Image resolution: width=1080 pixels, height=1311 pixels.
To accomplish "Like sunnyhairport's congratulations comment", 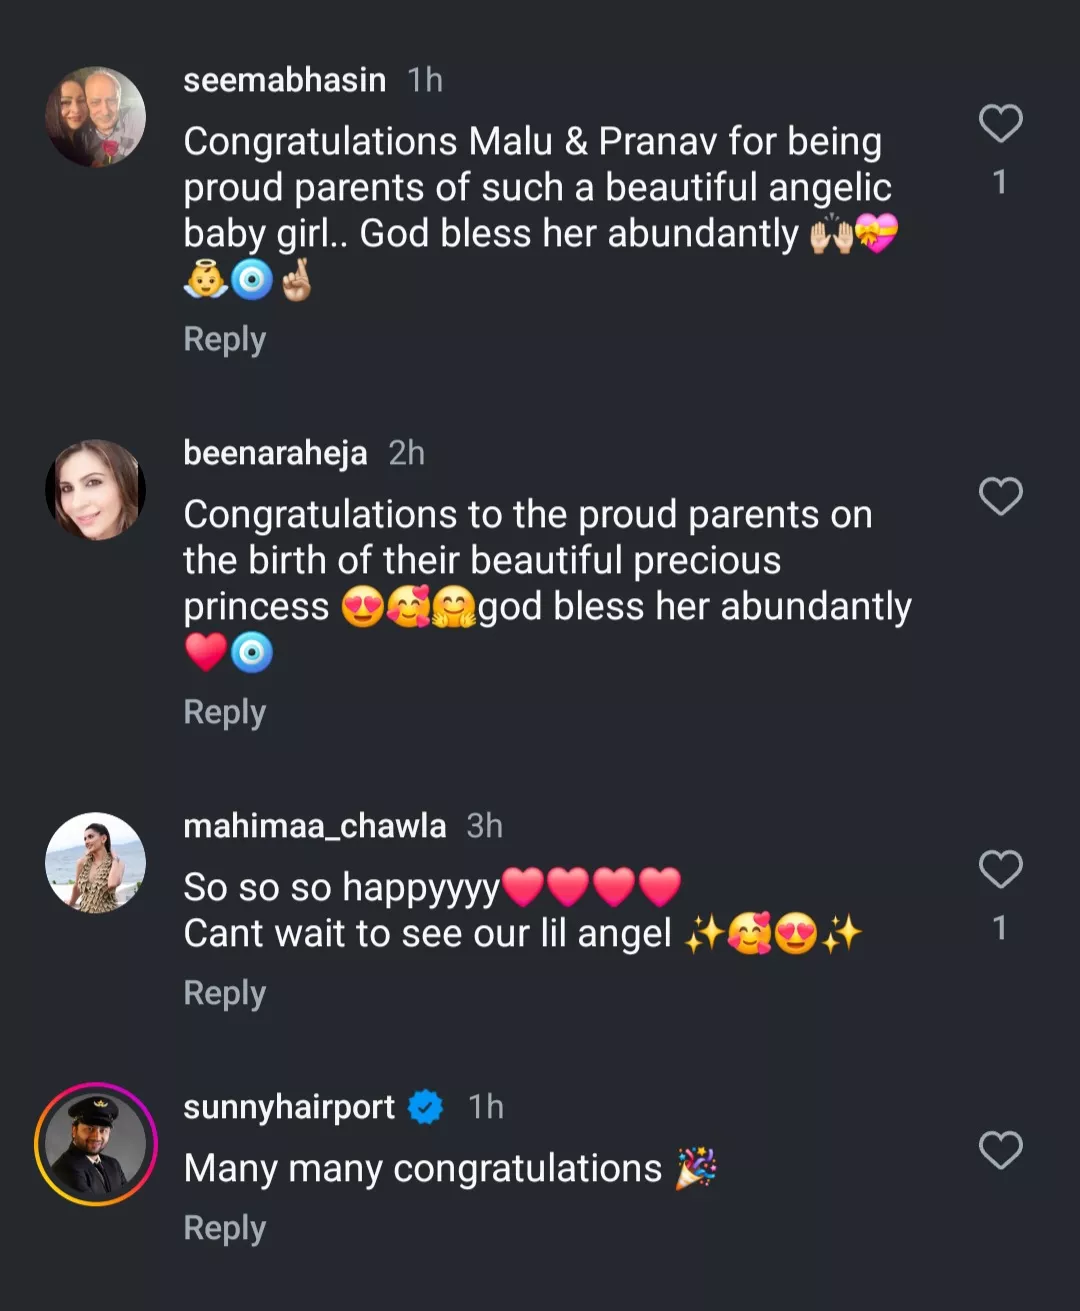I will [x=1000, y=1150].
